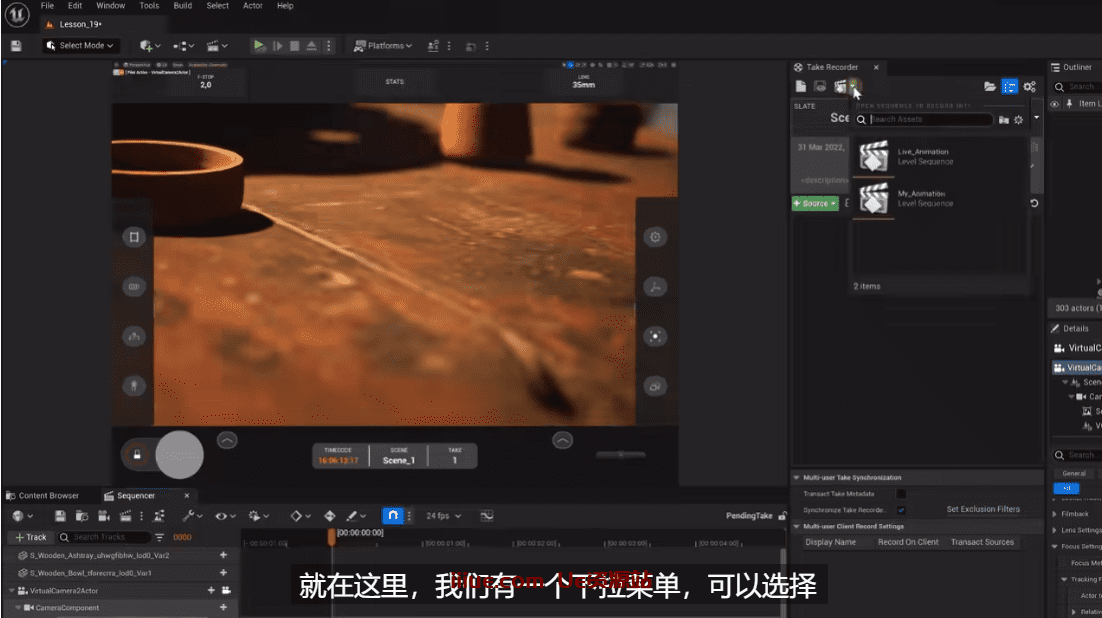Open the 24 fps frame rate dropdown
Viewport: 1102px width, 618px height.
[443, 516]
